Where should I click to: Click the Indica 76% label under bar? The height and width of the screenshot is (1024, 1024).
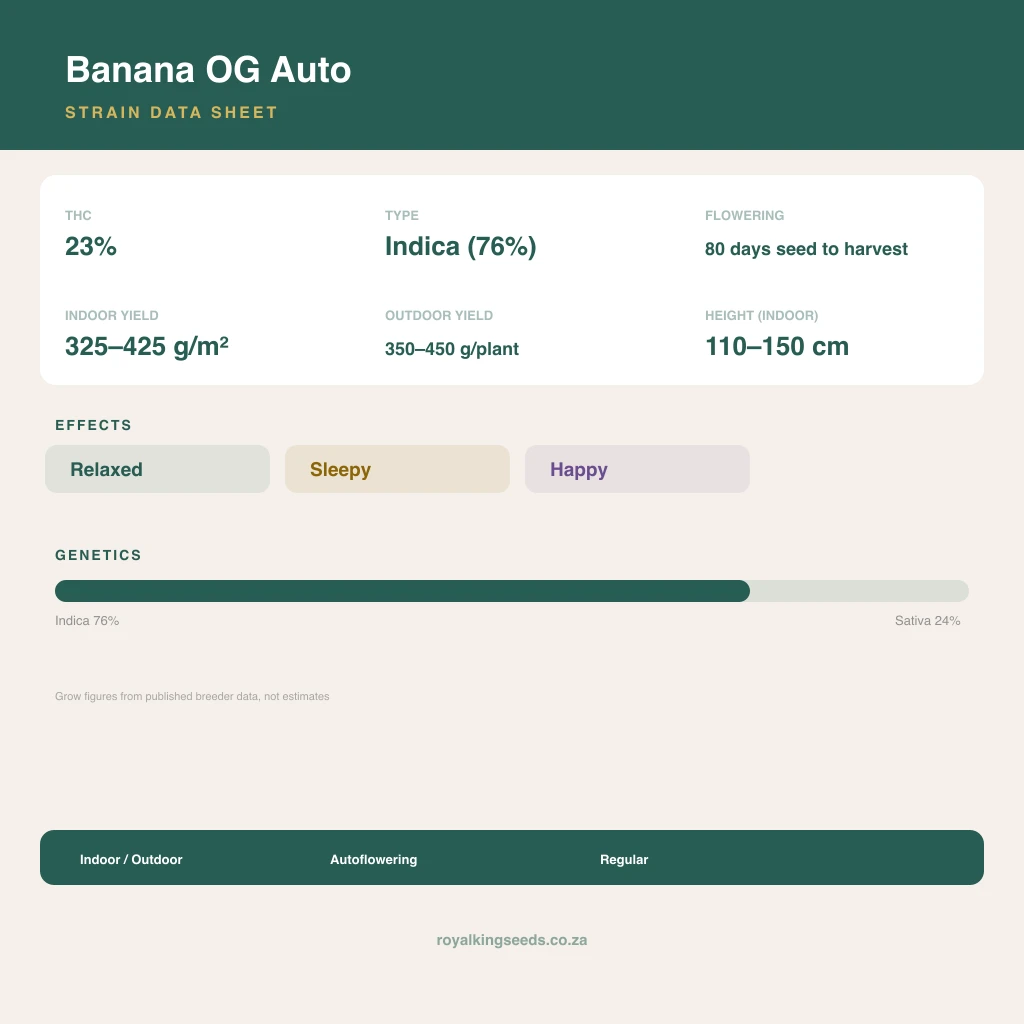pos(87,620)
